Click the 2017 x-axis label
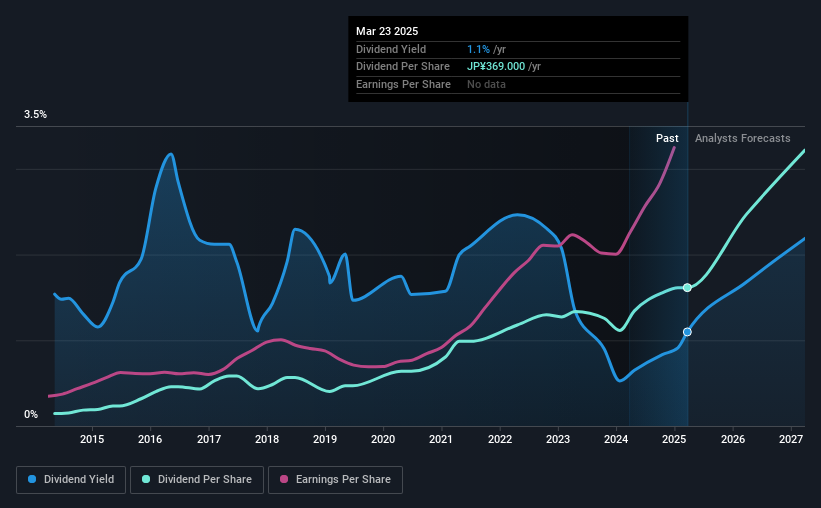This screenshot has width=821, height=508. 208,439
